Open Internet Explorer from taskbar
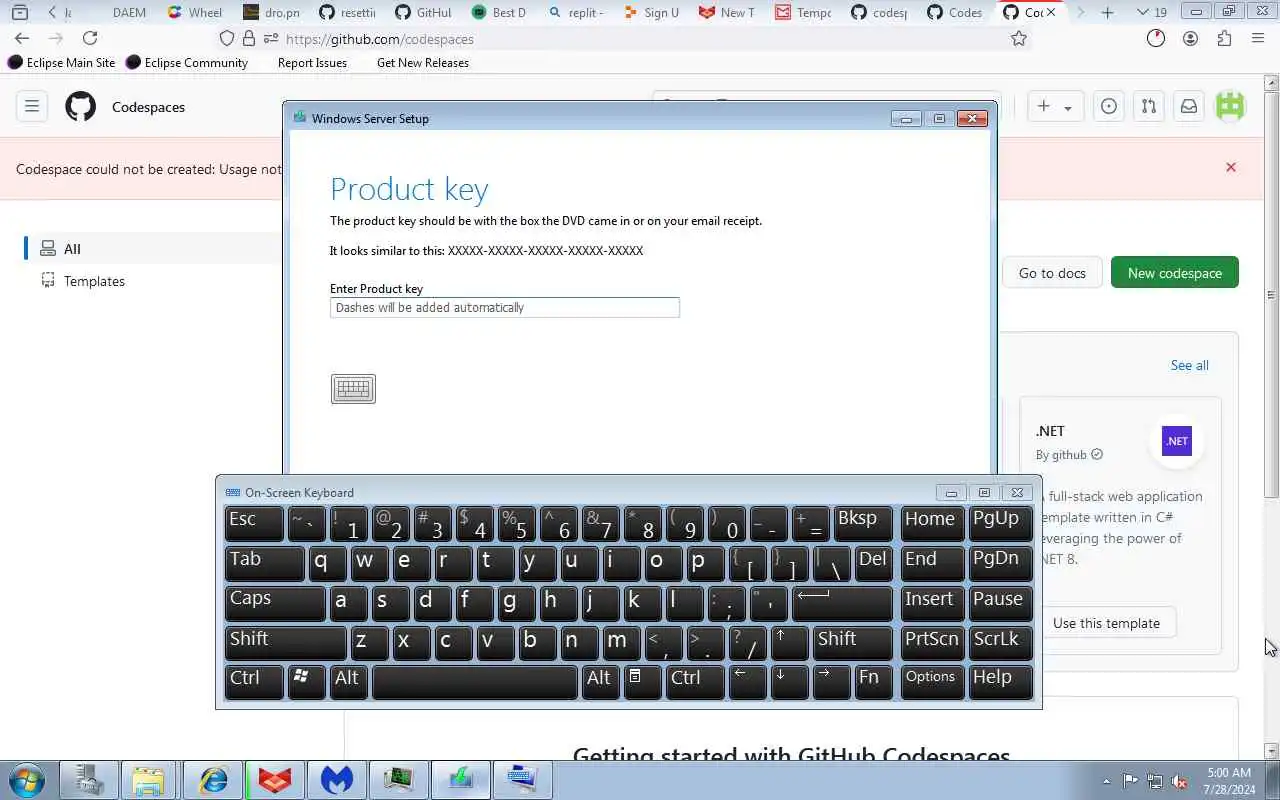Image resolution: width=1280 pixels, height=800 pixels. click(212, 780)
